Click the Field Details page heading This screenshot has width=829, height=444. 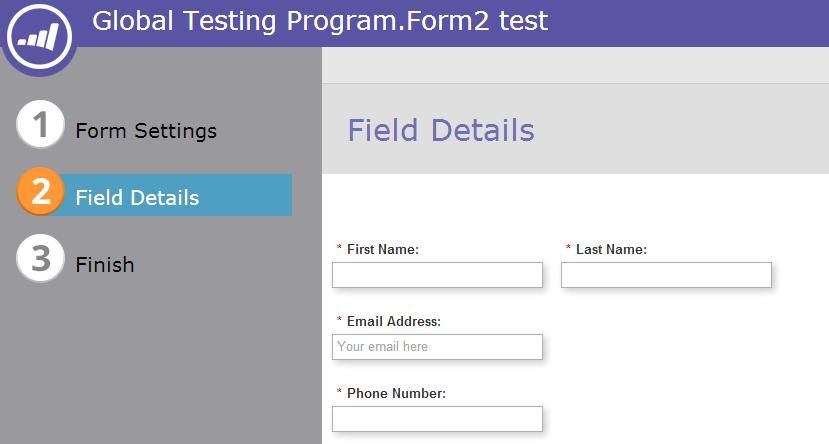tap(441, 130)
